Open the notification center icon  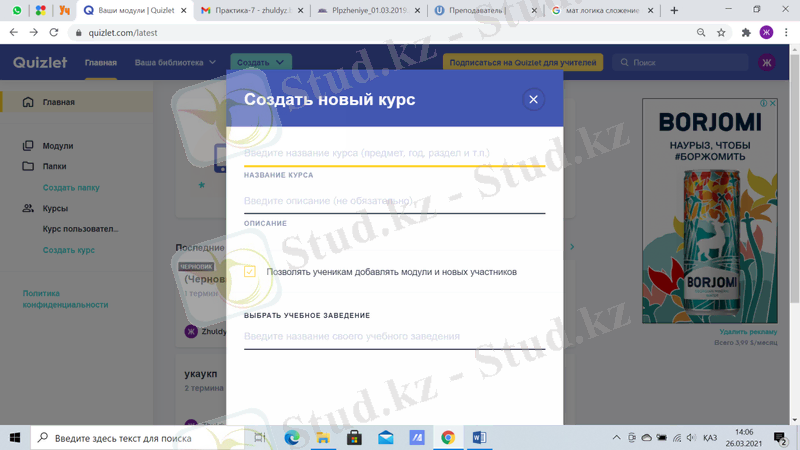pyautogui.click(x=780, y=438)
